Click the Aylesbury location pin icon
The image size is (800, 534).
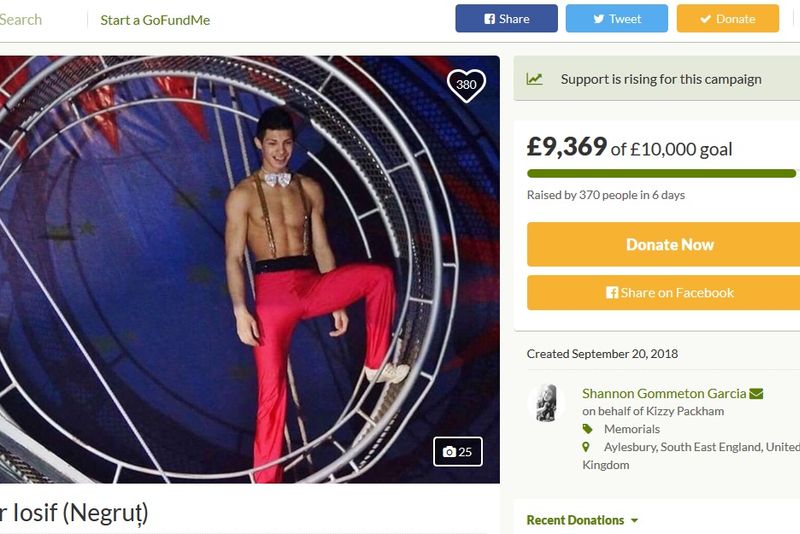pos(587,447)
